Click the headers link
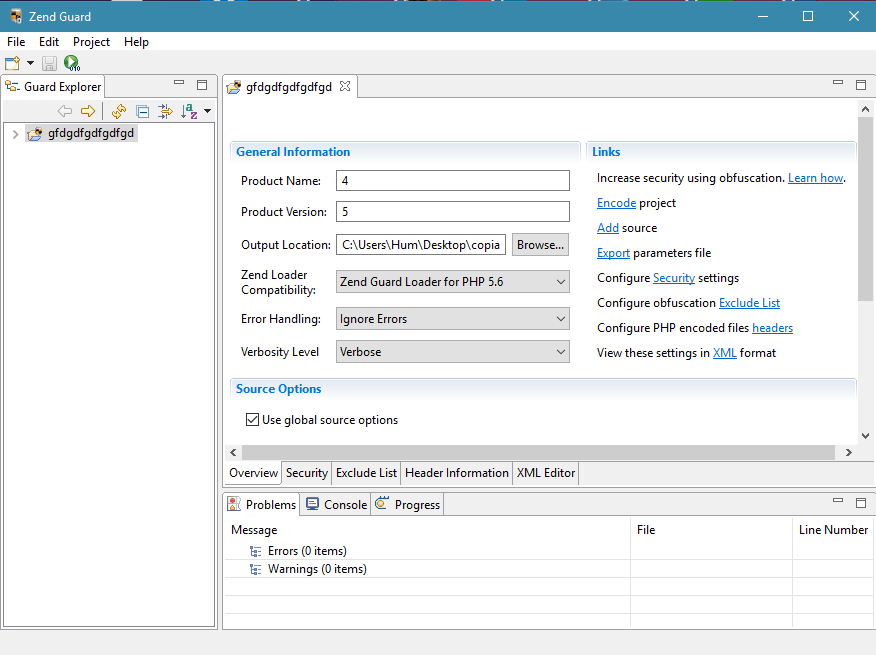This screenshot has height=655, width=876. 772,328
